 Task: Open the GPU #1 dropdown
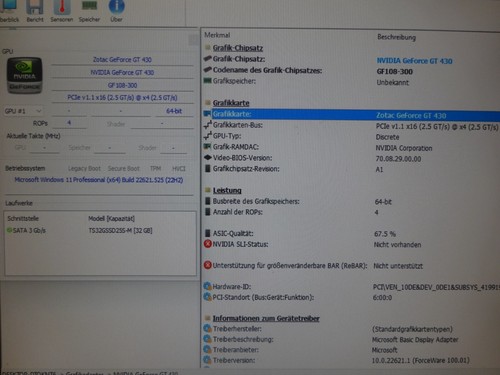tap(23, 111)
